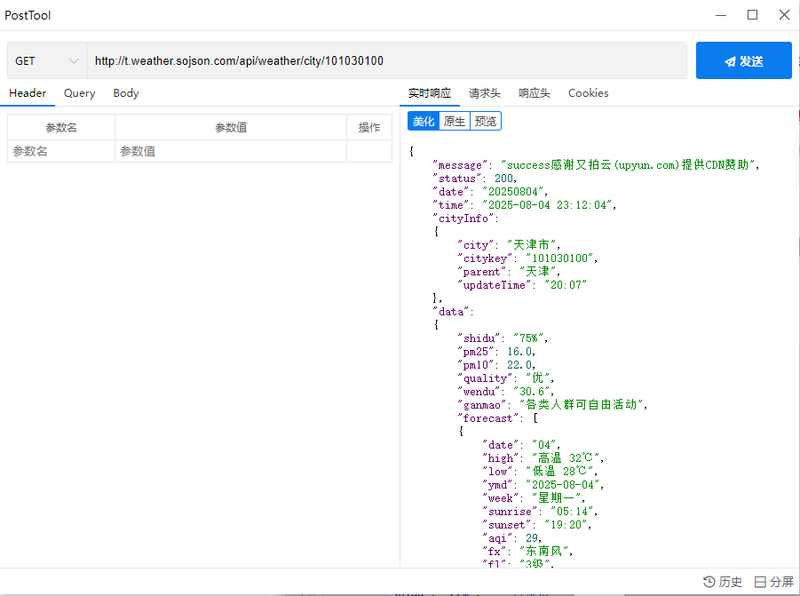Click the "pm10": 22.0 line

pyautogui.click(x=496, y=365)
